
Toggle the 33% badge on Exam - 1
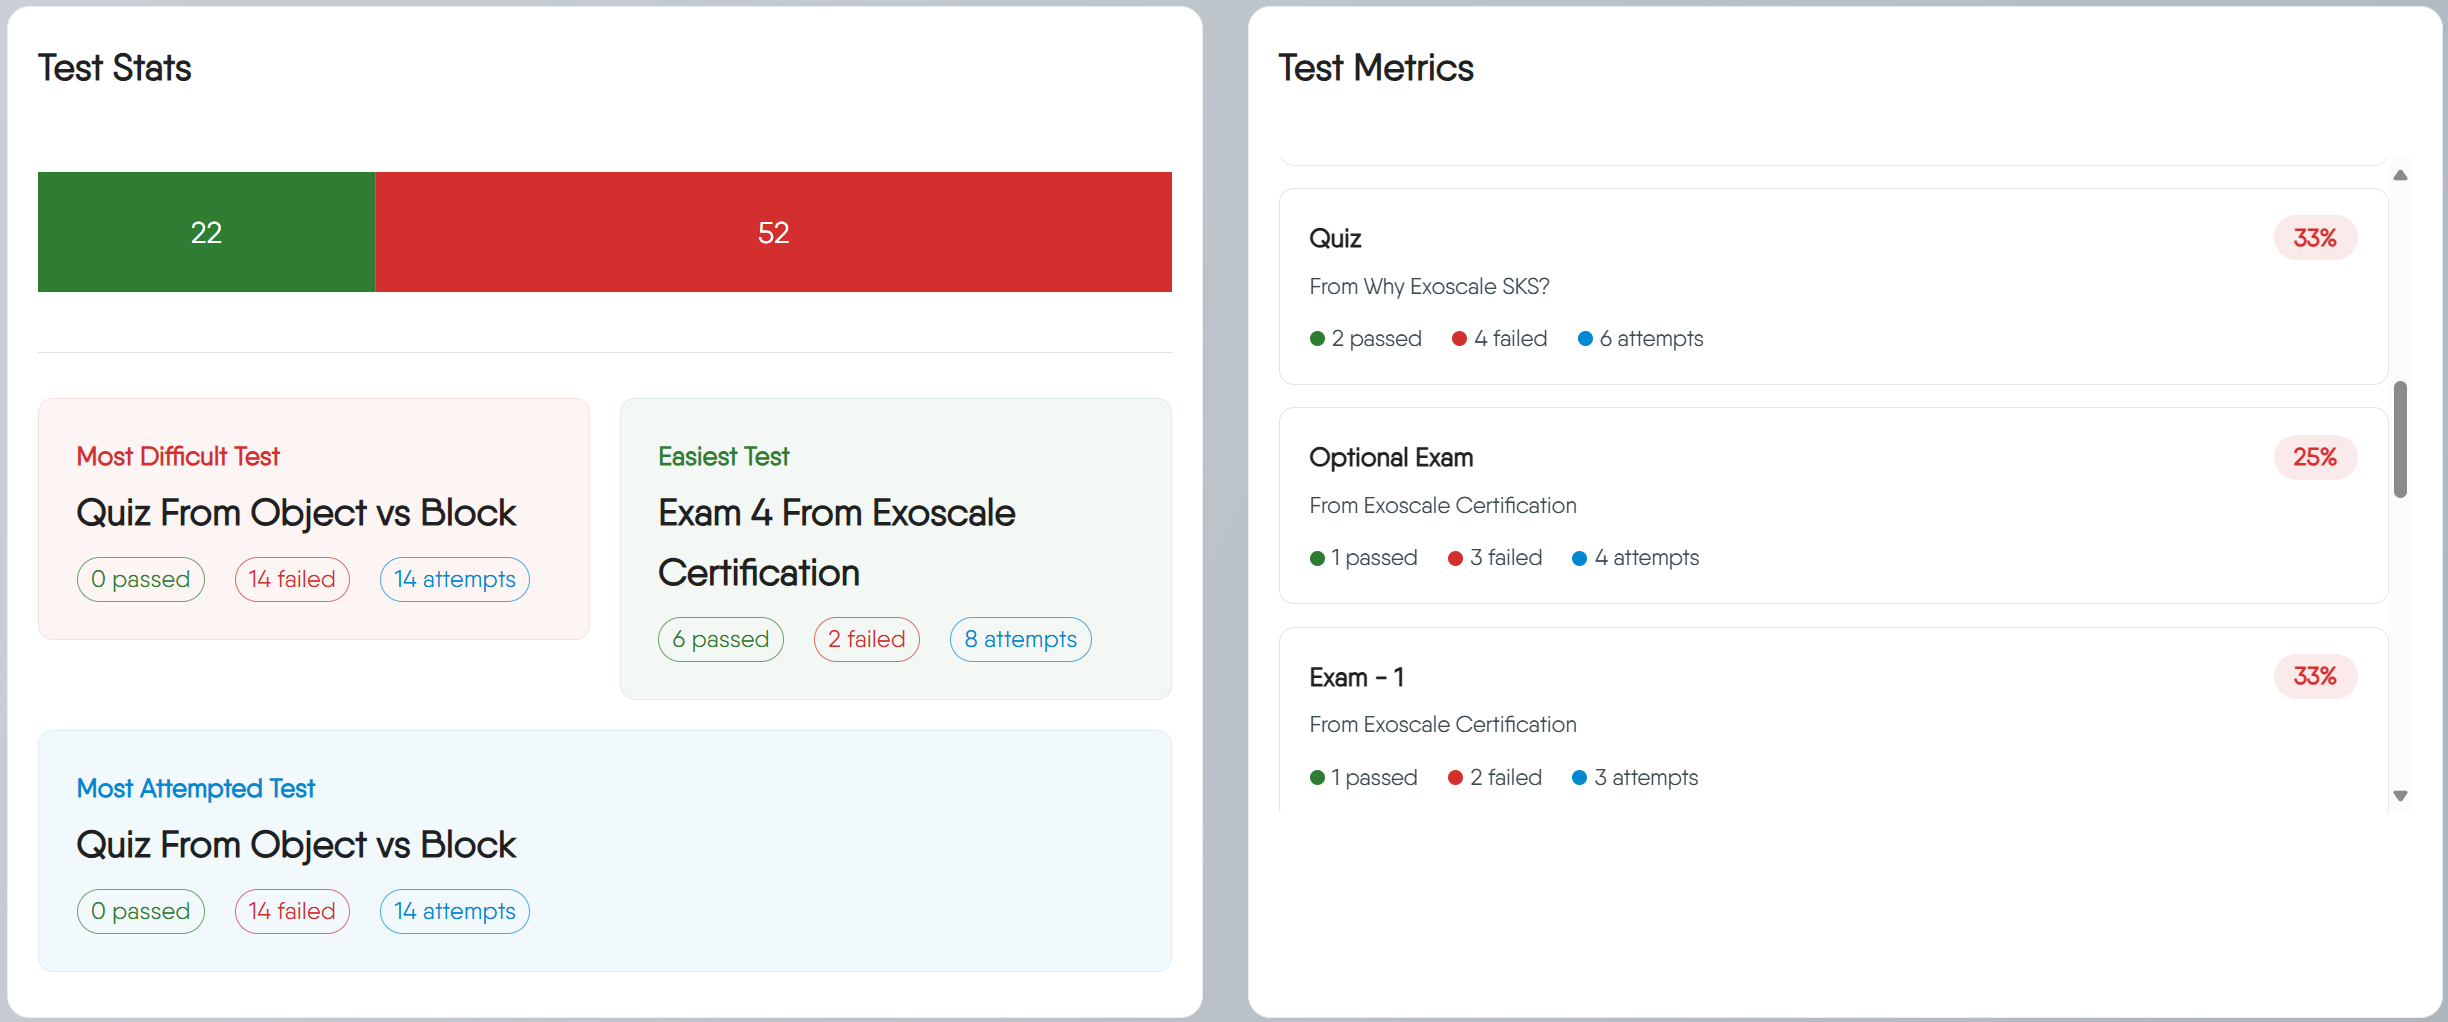point(2315,676)
